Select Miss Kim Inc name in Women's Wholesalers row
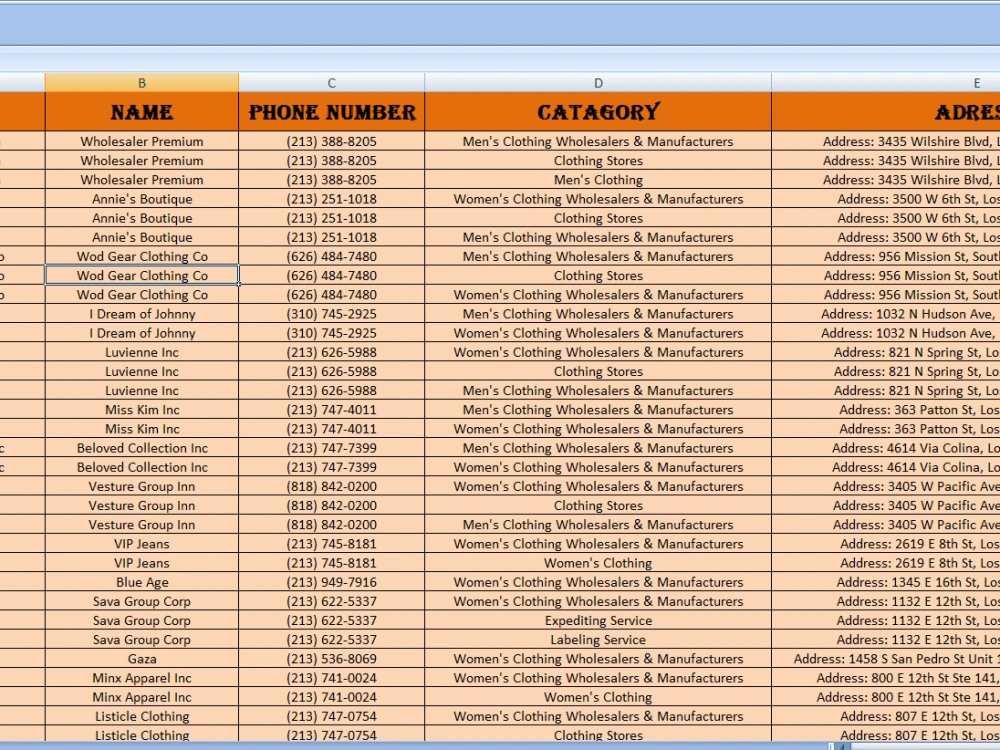 142,429
